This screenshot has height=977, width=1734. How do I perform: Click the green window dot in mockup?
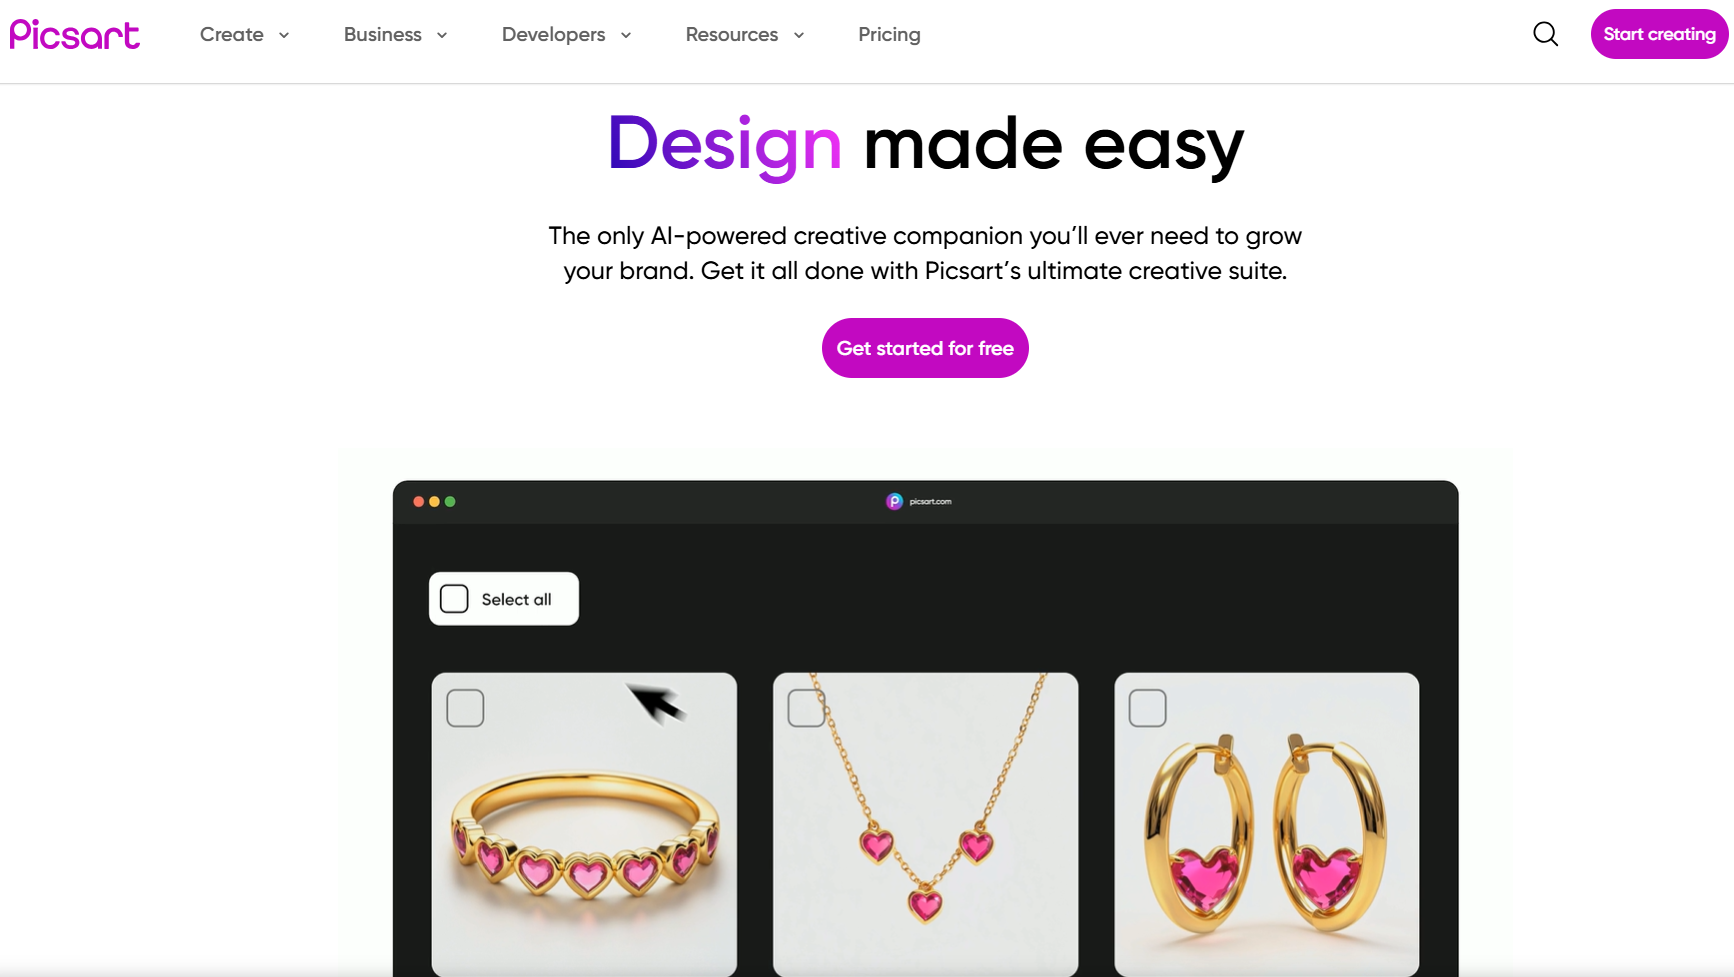(450, 502)
